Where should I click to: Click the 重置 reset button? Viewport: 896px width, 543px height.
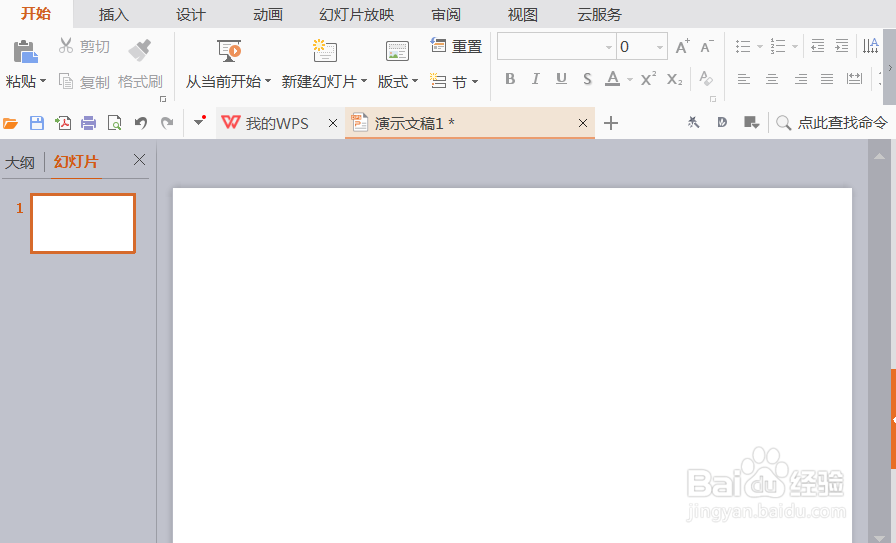(456, 46)
